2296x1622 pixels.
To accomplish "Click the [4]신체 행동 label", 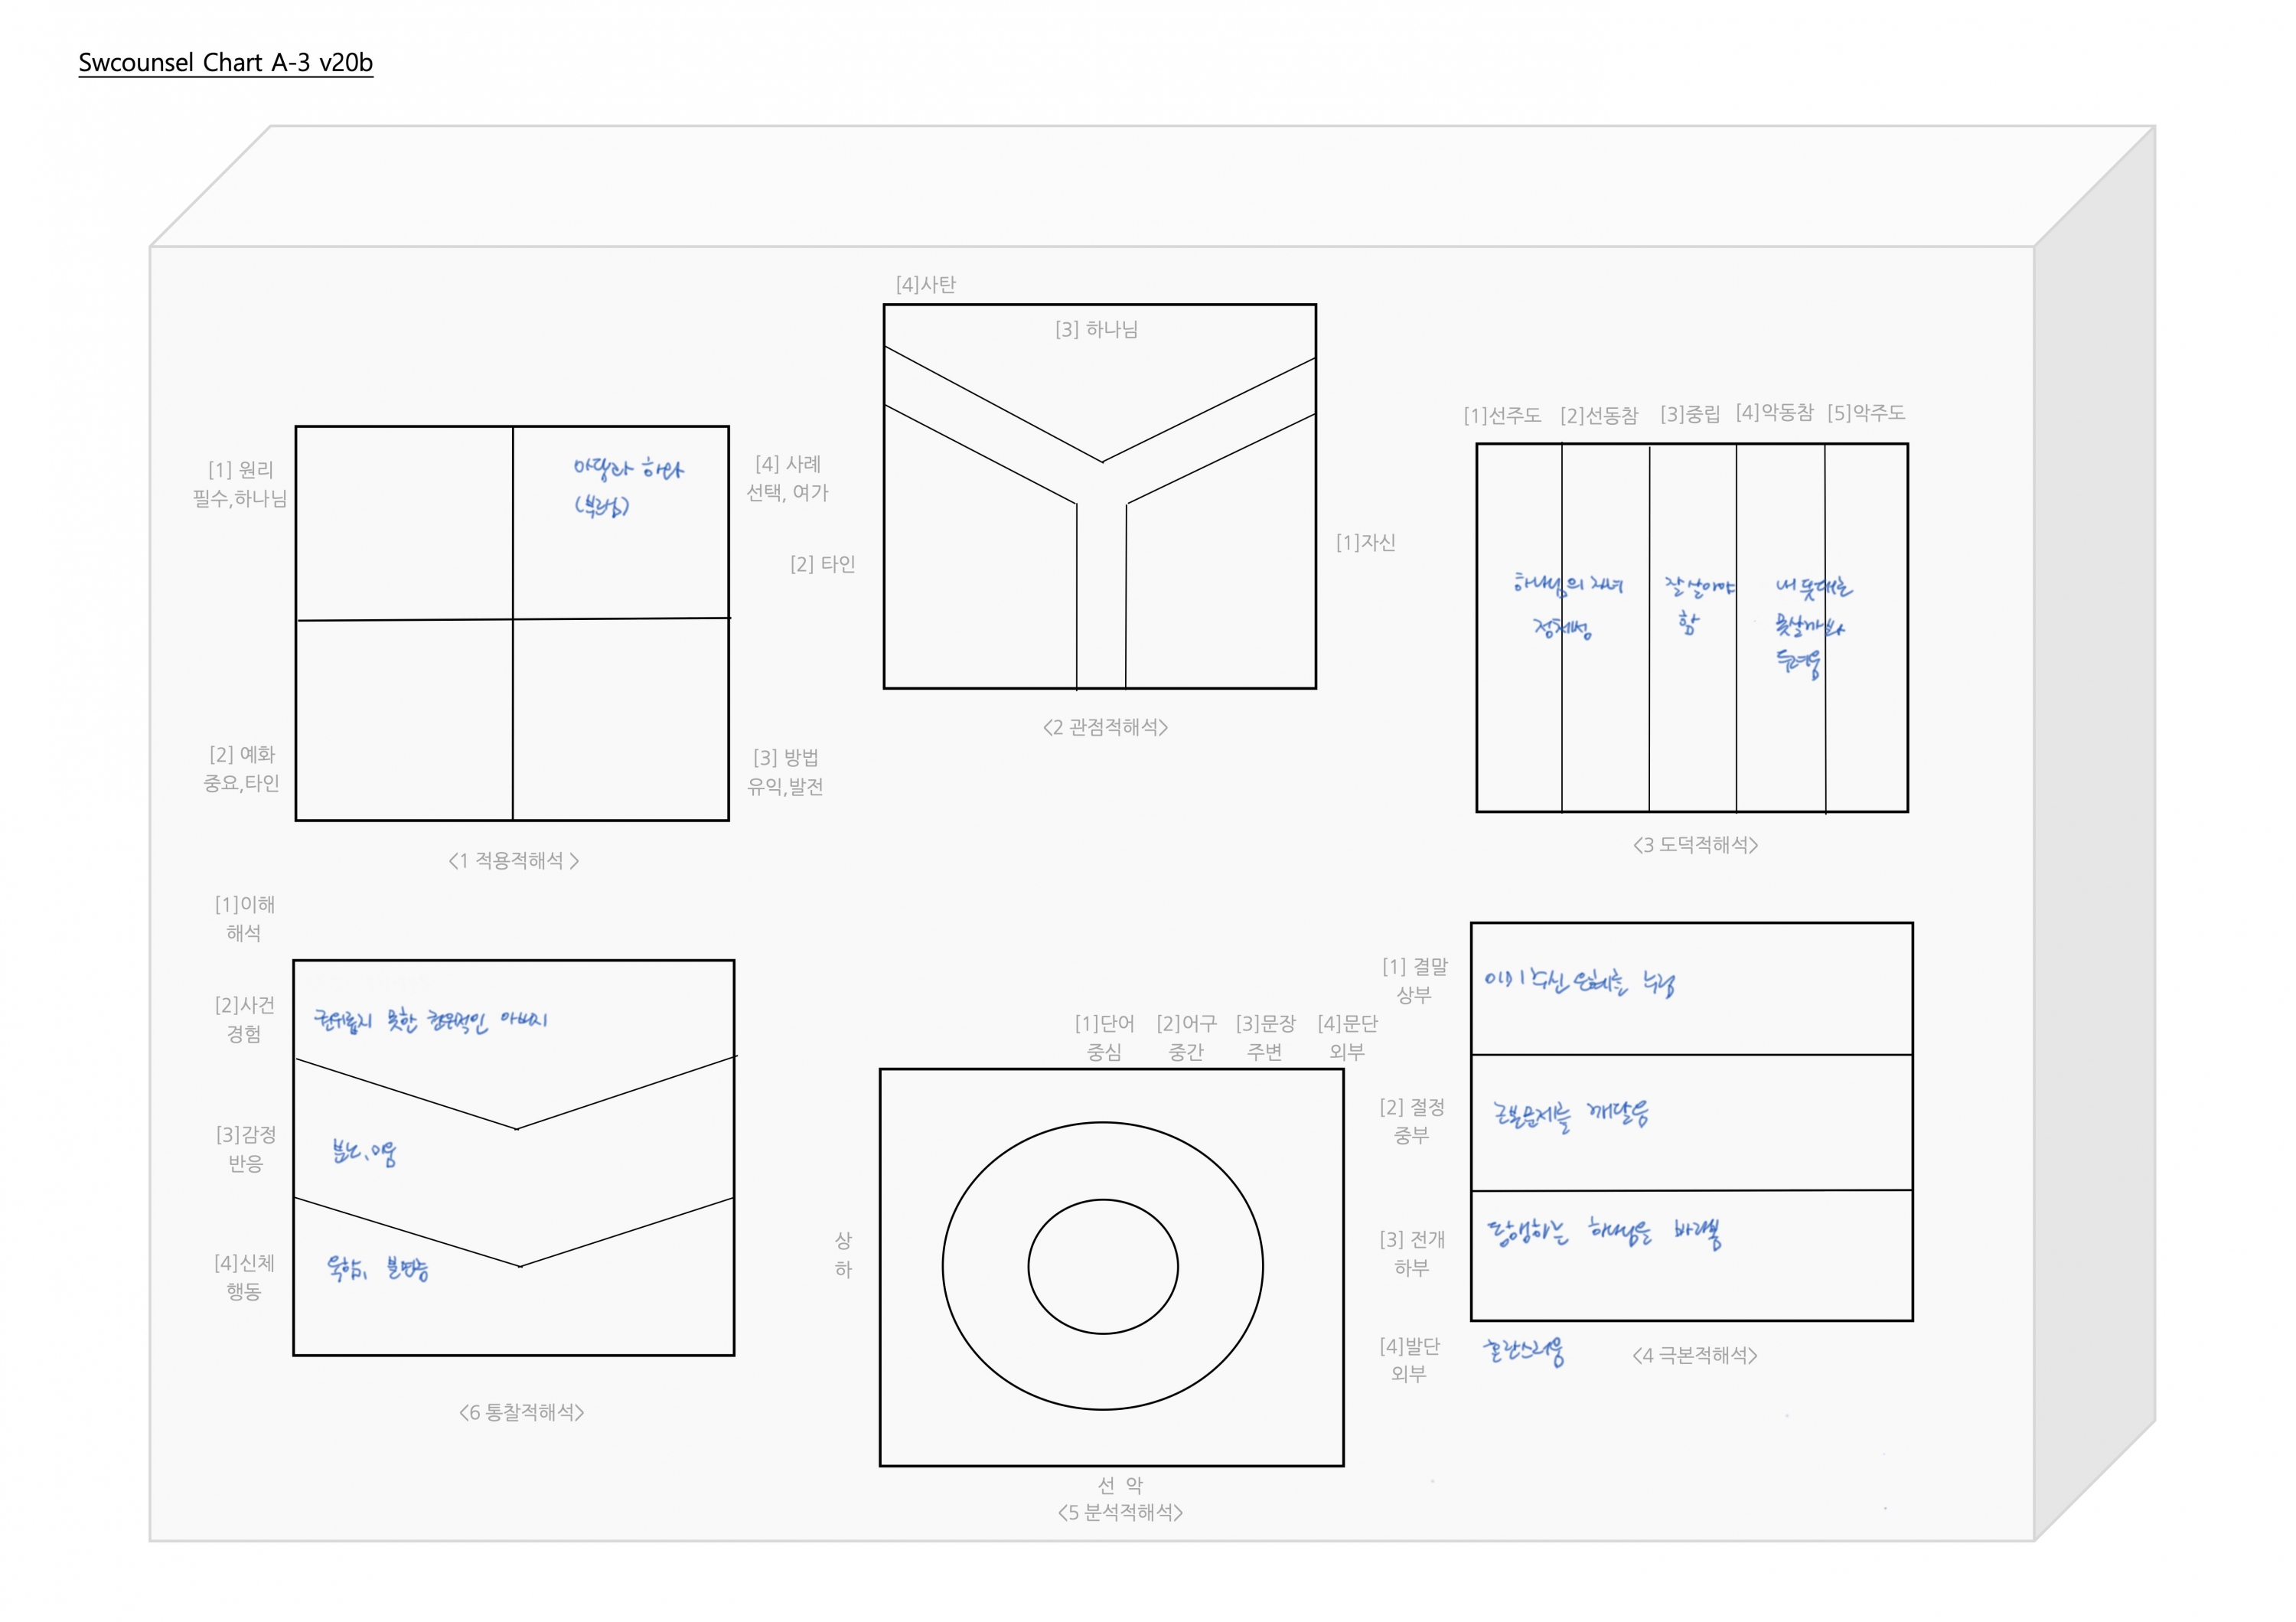I will [244, 1277].
